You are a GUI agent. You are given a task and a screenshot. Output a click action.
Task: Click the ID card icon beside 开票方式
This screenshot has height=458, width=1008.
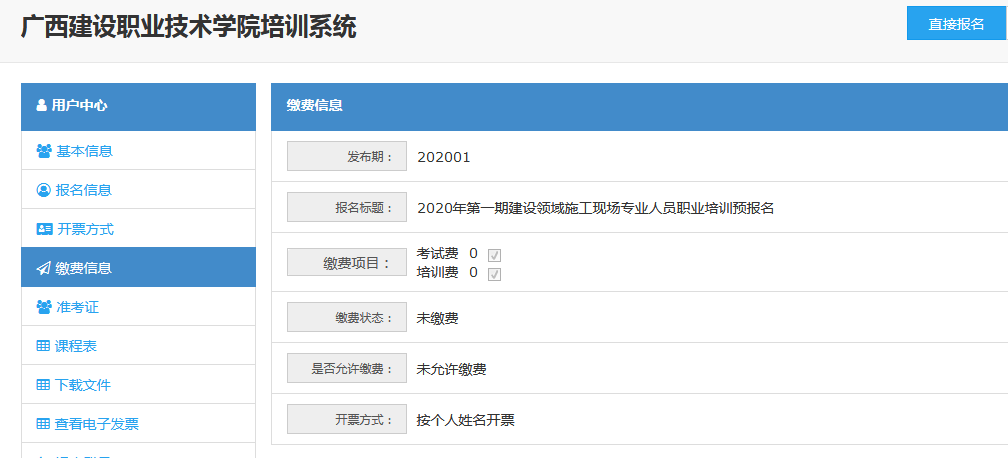click(44, 229)
